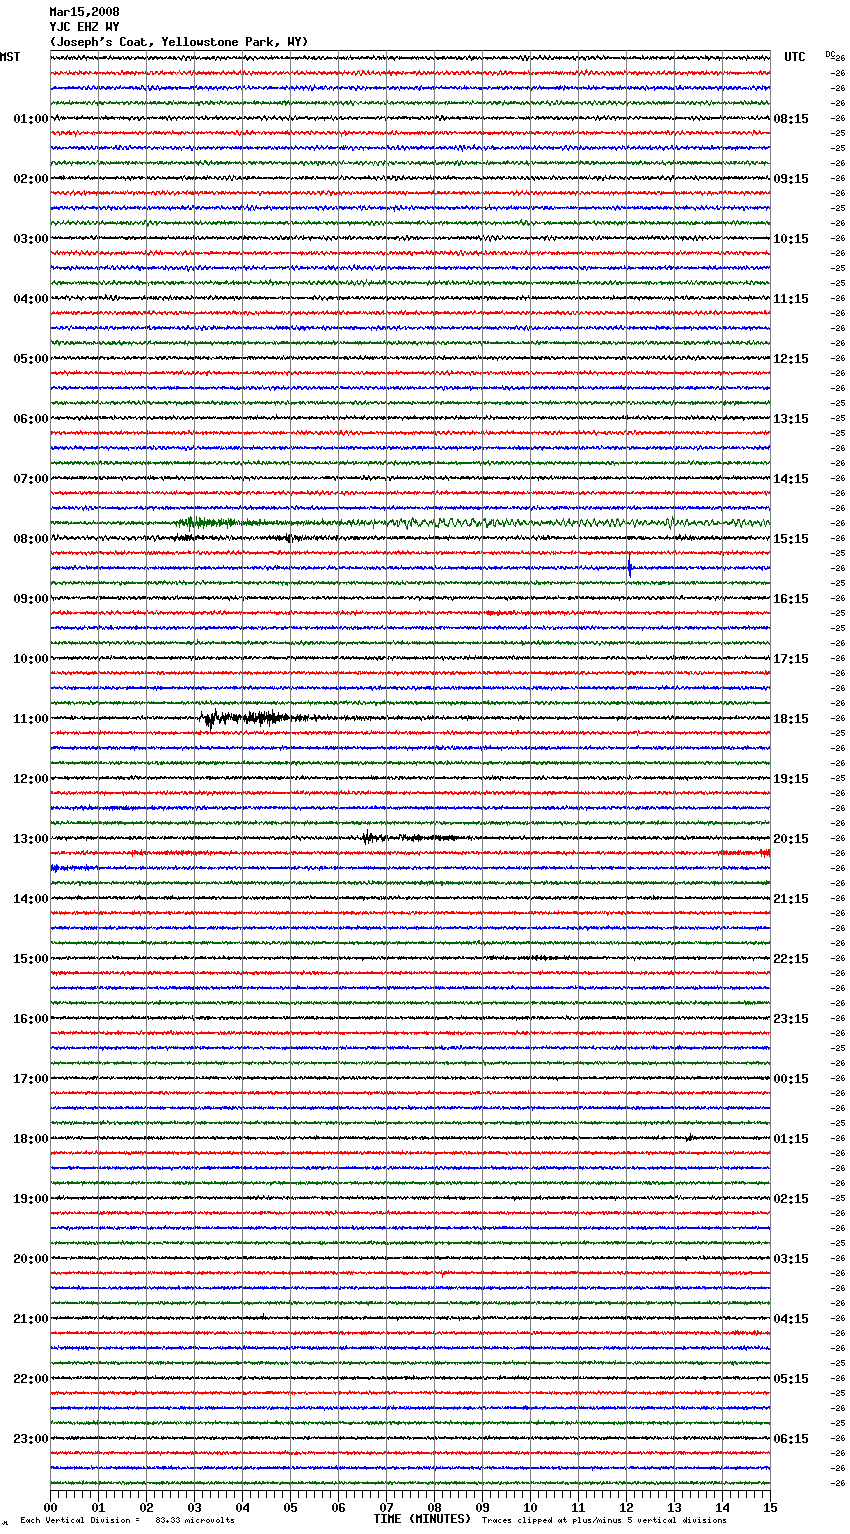Click the 16:00 MST time label
850x1534 pixels.
[30, 1019]
